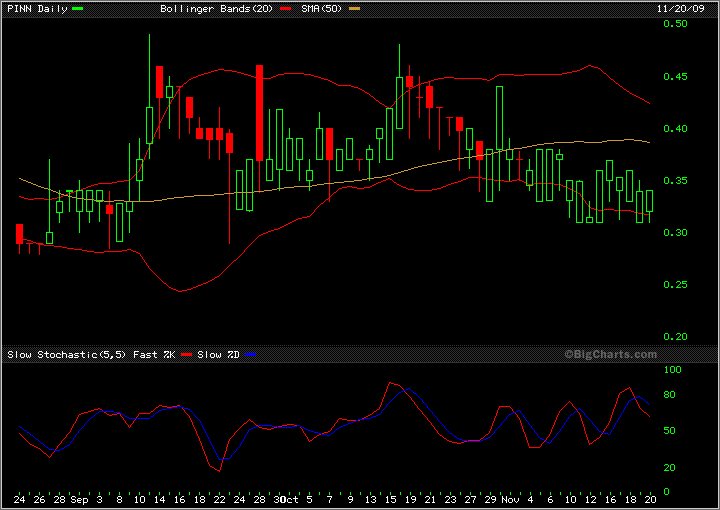Screen dimensions: 720x510
Task: Click the 0.50 price axis label
Action: pos(675,24)
